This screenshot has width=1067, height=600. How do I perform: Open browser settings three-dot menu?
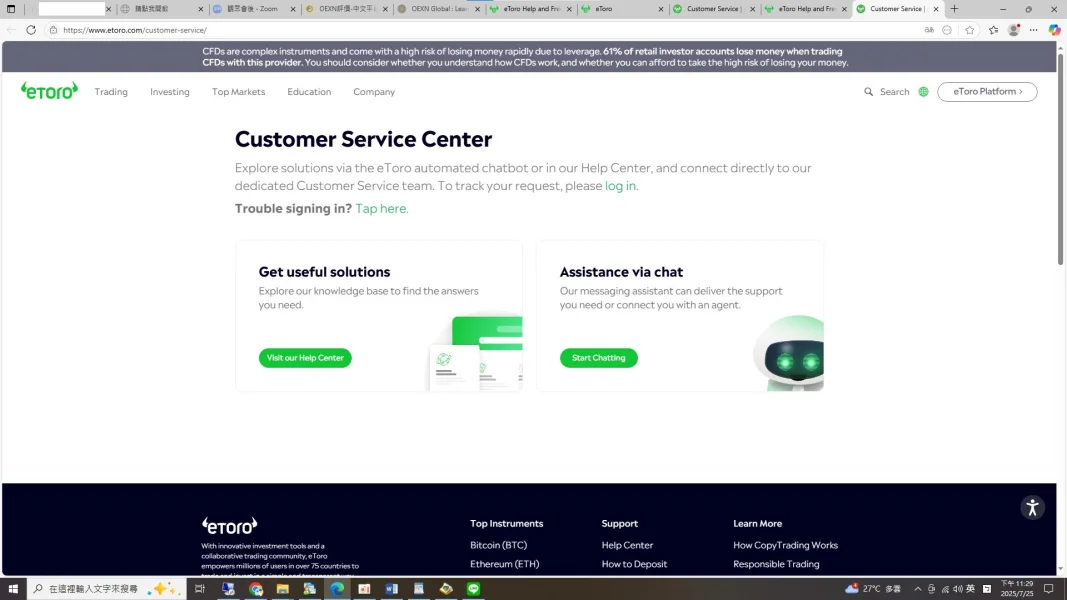pyautogui.click(x=1034, y=30)
